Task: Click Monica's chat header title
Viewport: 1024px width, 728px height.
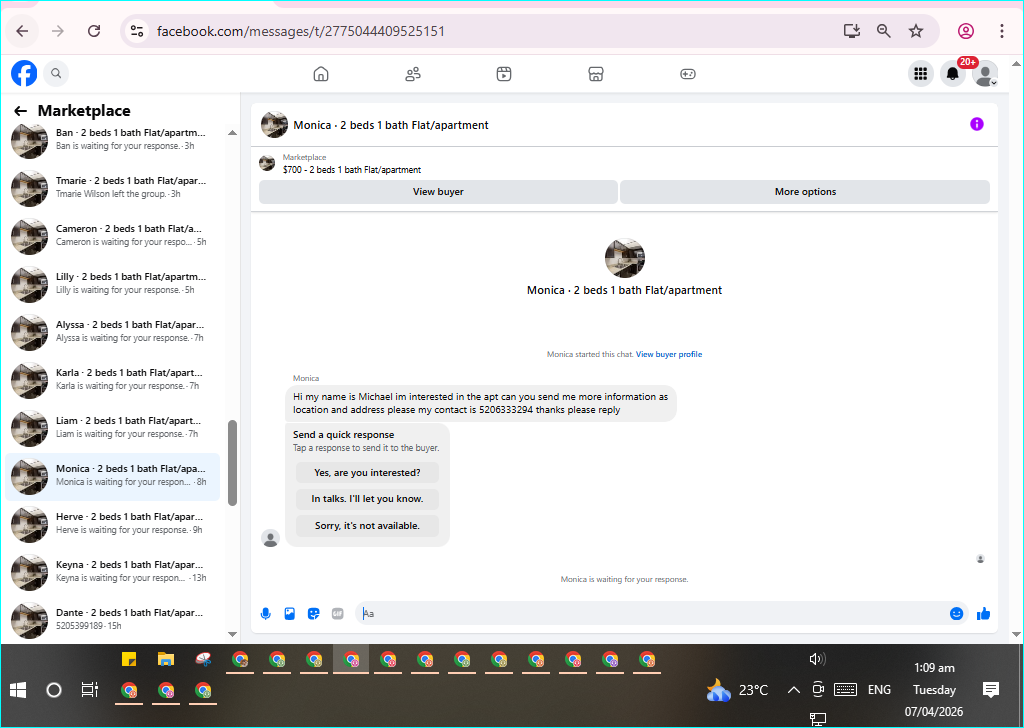Action: 391,125
